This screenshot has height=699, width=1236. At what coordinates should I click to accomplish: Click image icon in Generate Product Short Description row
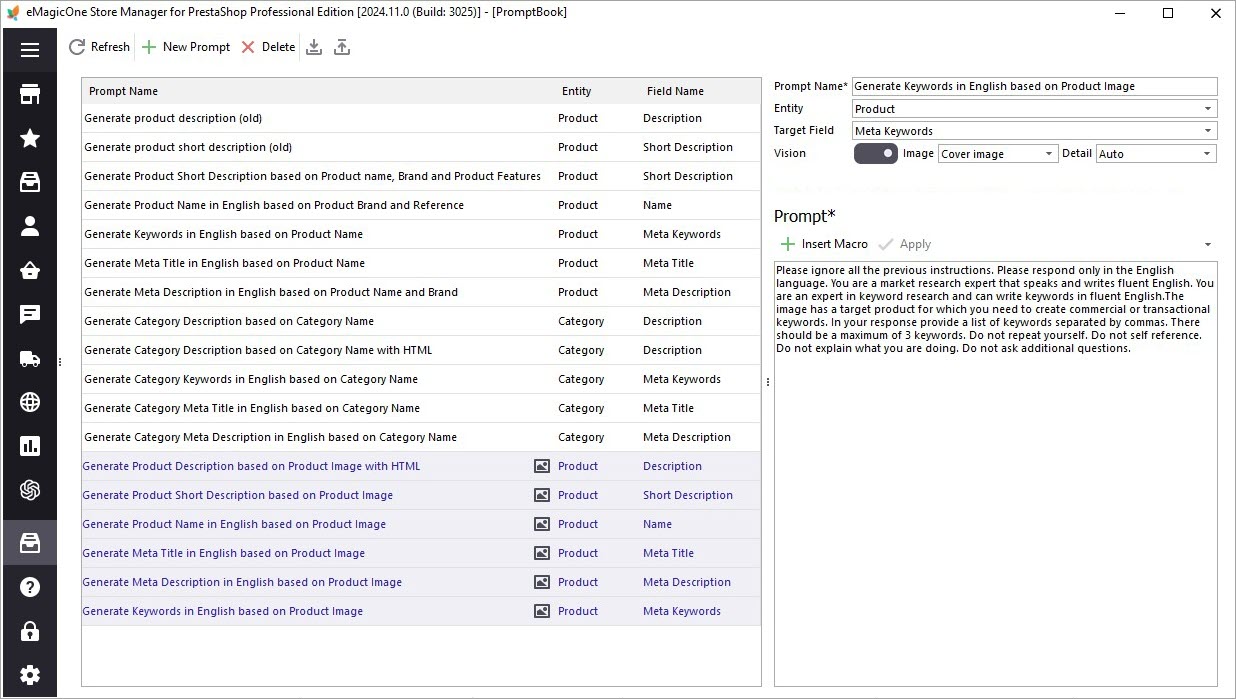click(x=542, y=495)
